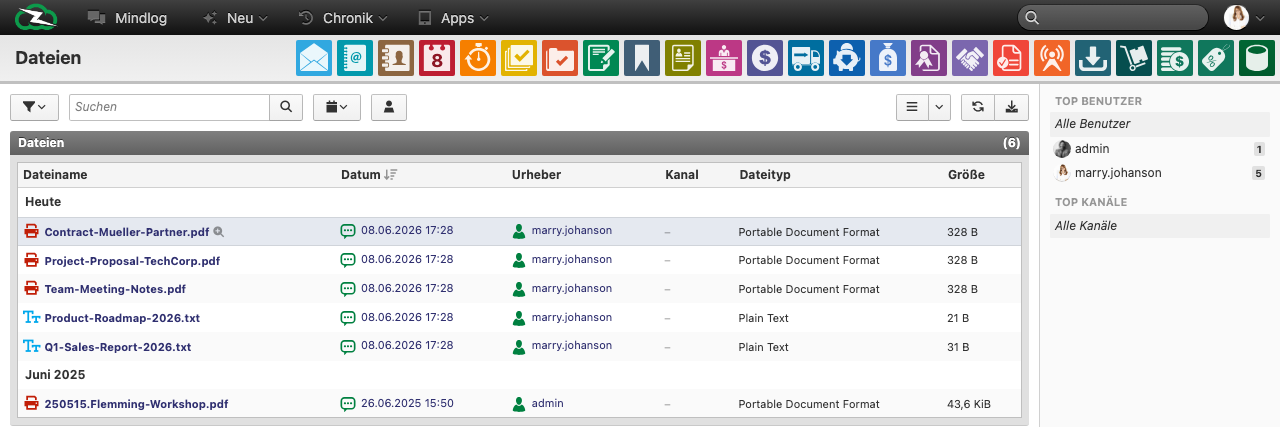Open the view options arrow dropdown
The height and width of the screenshot is (427, 1280).
pos(939,107)
